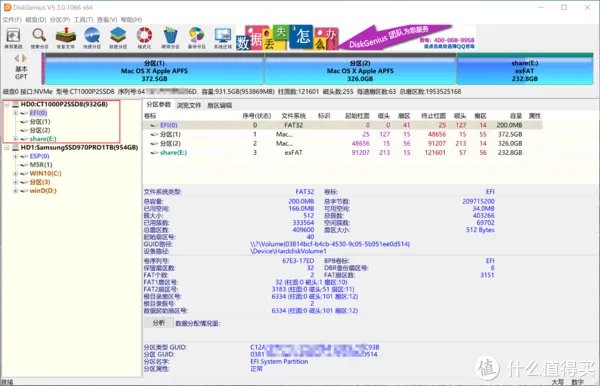Image resolution: width=600 pixels, height=386 pixels.
Task: Select the 分区(2) row in partition table
Action: (342, 143)
